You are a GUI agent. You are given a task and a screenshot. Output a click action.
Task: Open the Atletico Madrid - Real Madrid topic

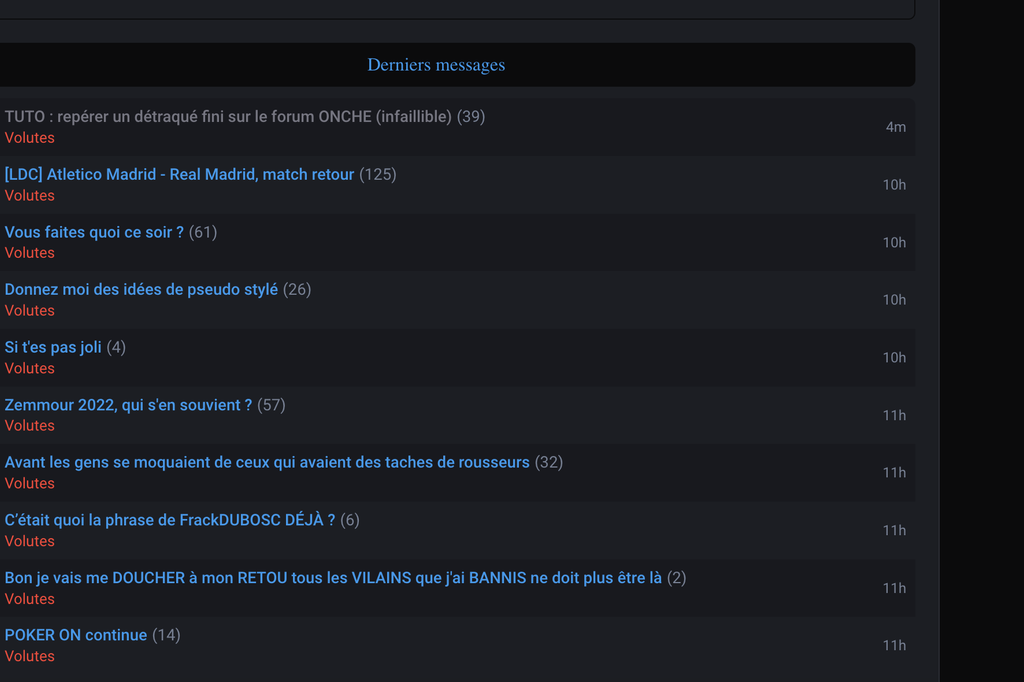pyautogui.click(x=180, y=175)
